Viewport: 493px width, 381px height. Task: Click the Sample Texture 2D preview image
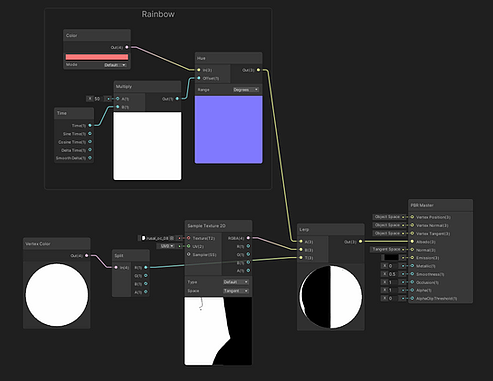pyautogui.click(x=218, y=331)
